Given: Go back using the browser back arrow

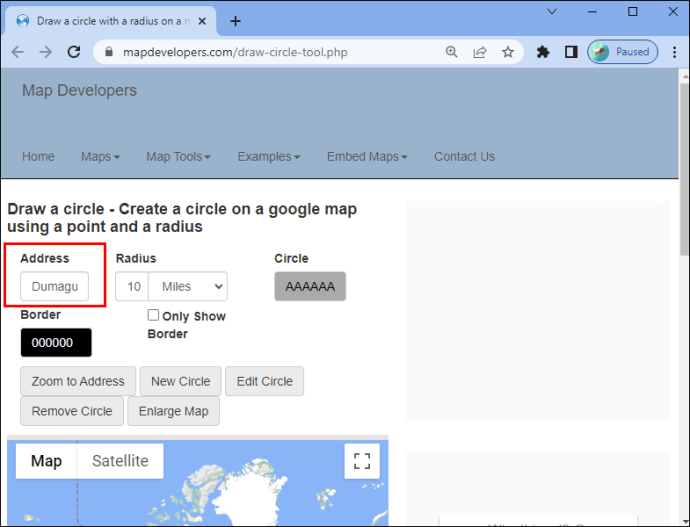Looking at the screenshot, I should point(18,52).
